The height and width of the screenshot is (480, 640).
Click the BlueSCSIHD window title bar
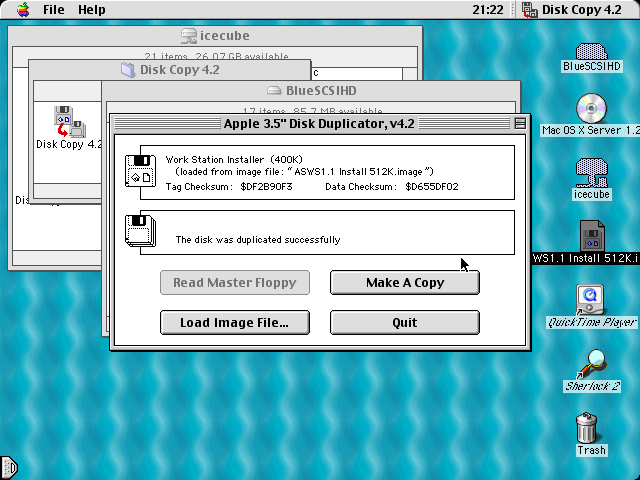311,90
